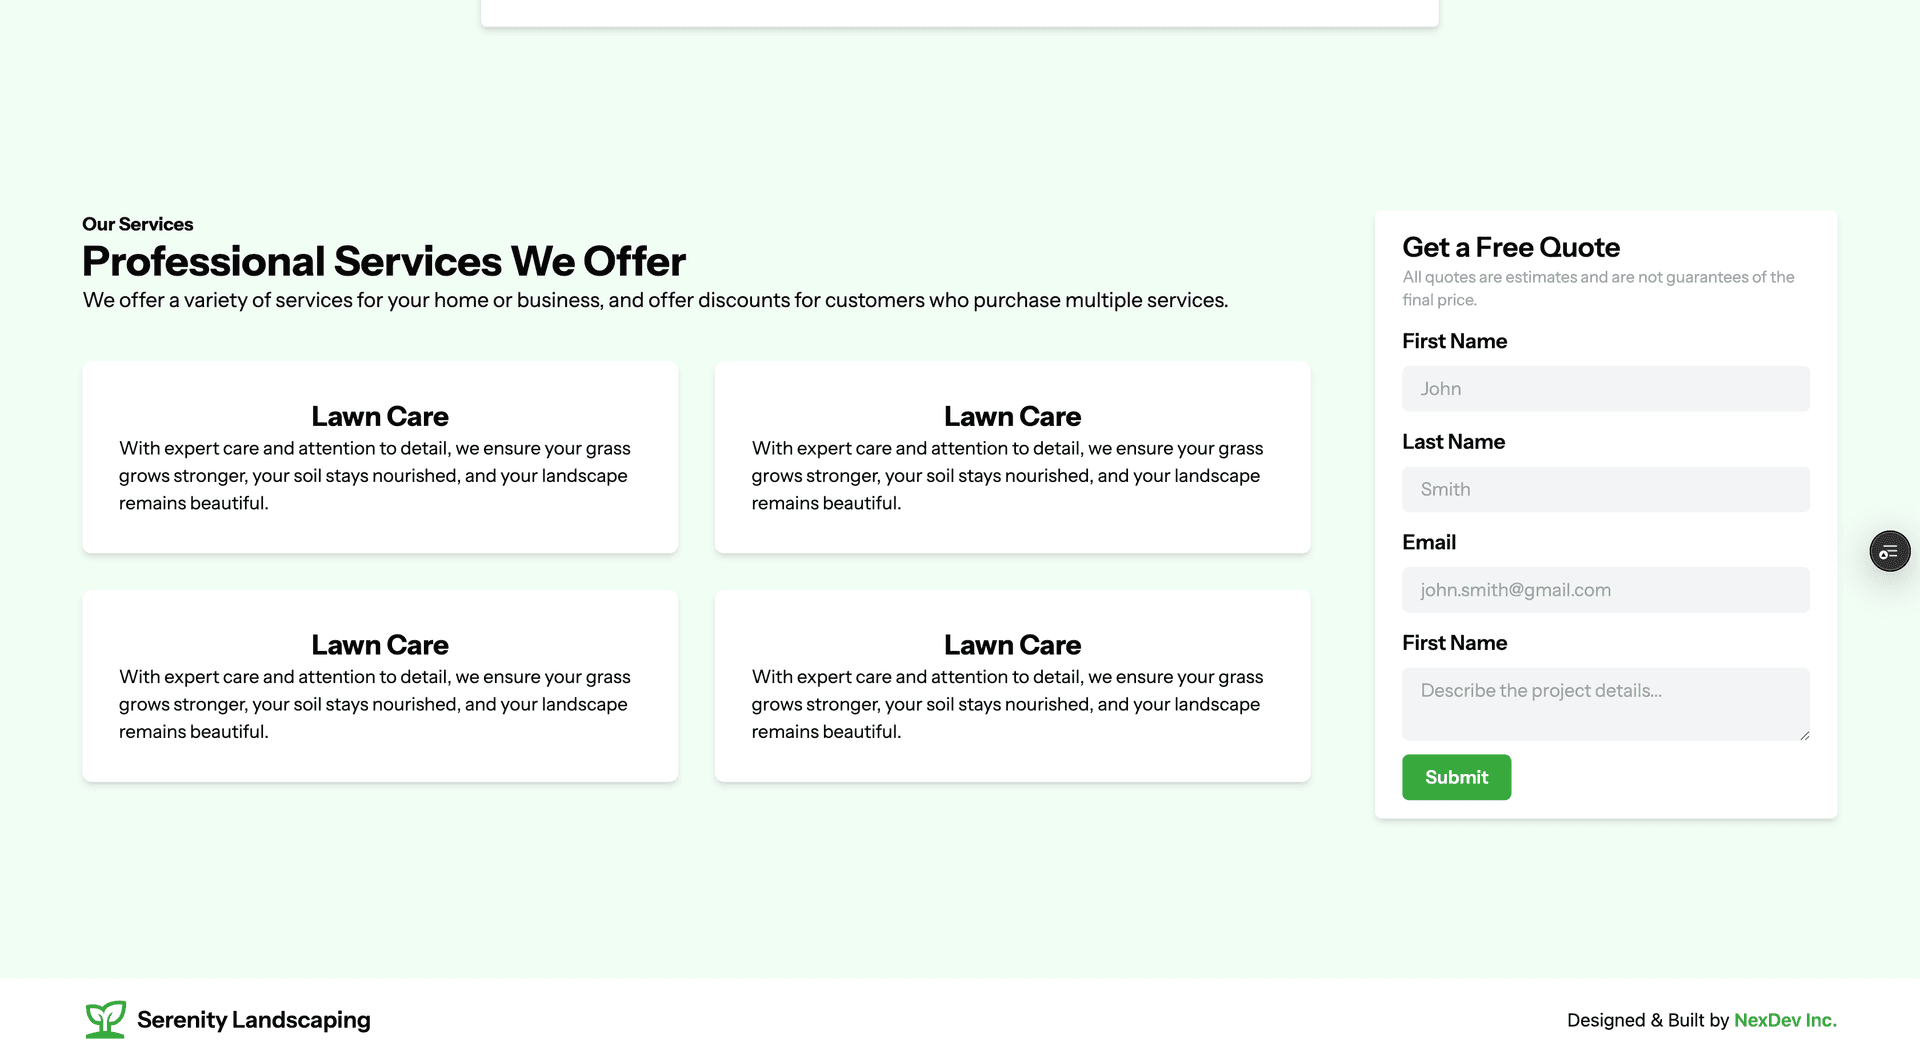Select the Professional Services We Offer heading

(x=384, y=261)
